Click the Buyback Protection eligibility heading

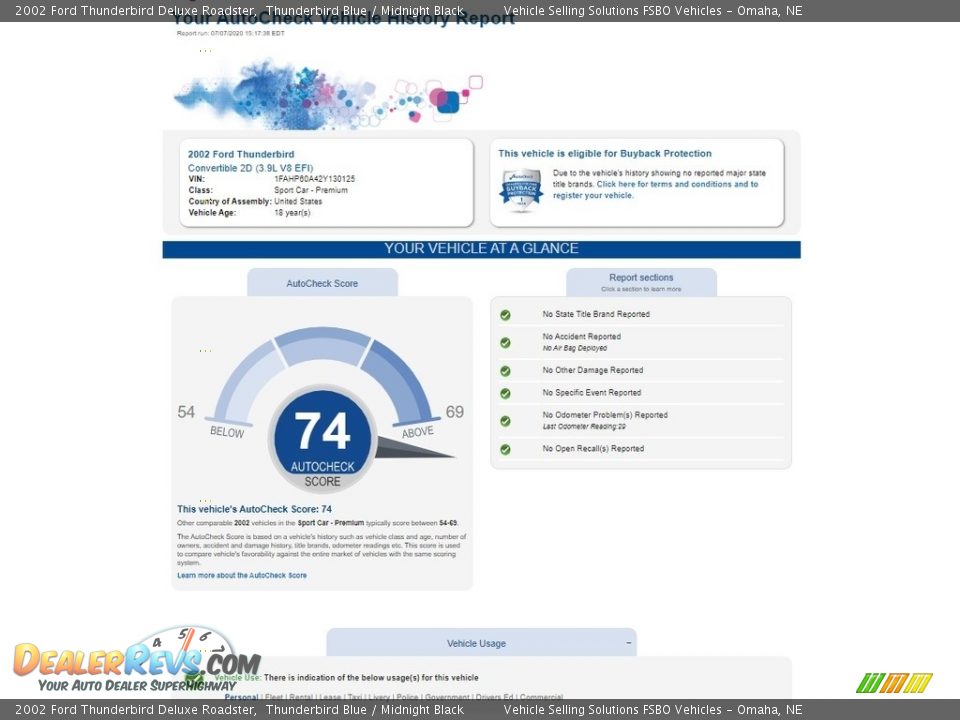tap(605, 154)
